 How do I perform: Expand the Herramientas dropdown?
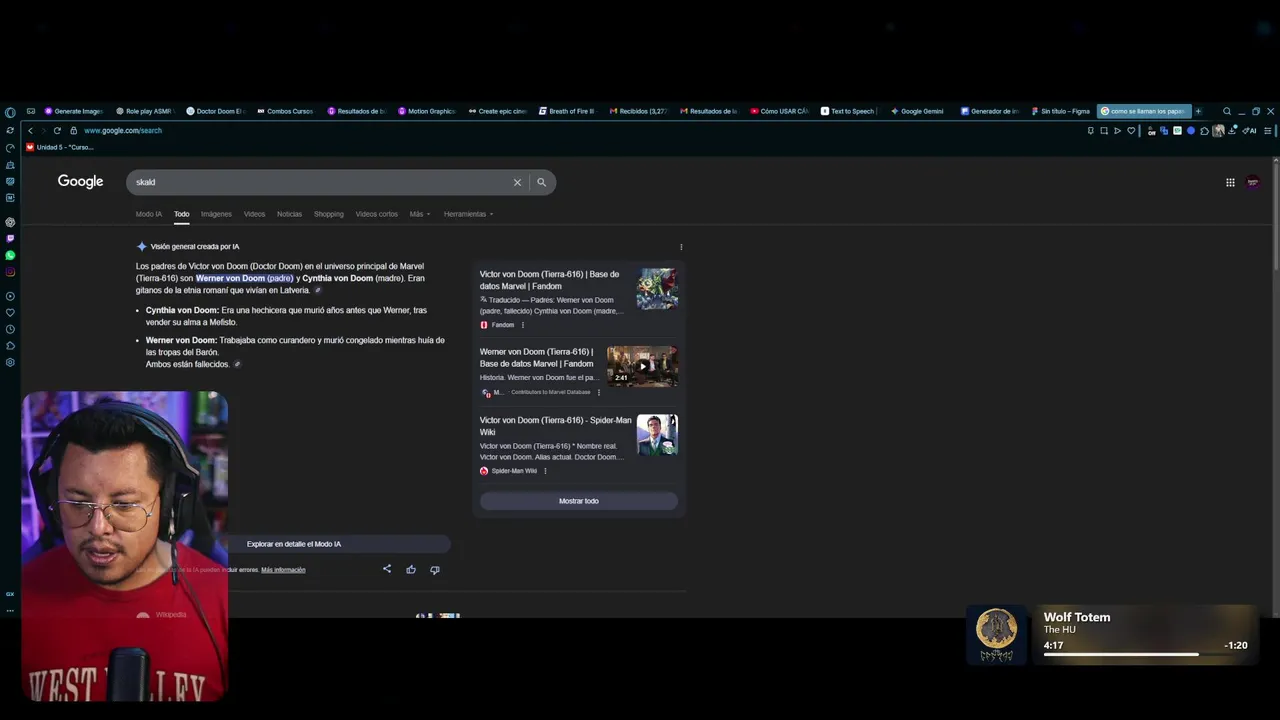point(468,214)
